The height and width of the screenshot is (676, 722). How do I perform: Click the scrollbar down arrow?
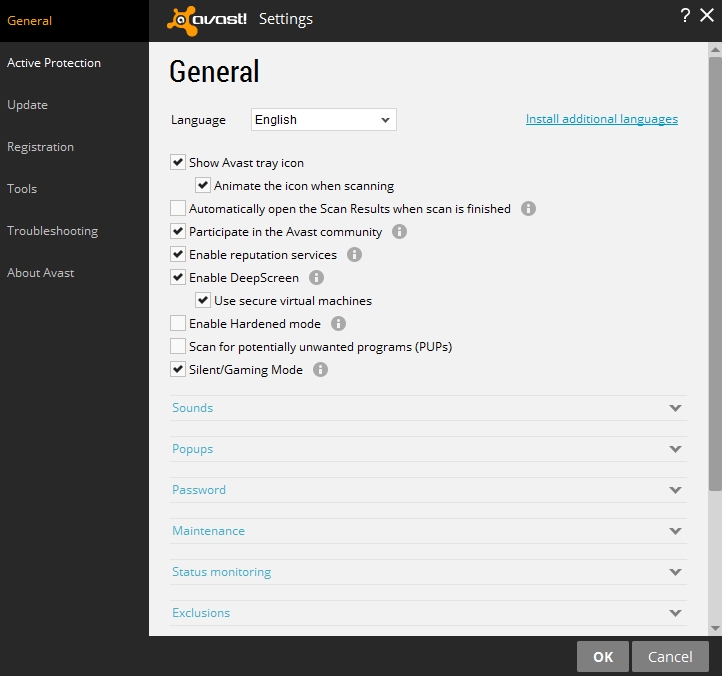715,628
